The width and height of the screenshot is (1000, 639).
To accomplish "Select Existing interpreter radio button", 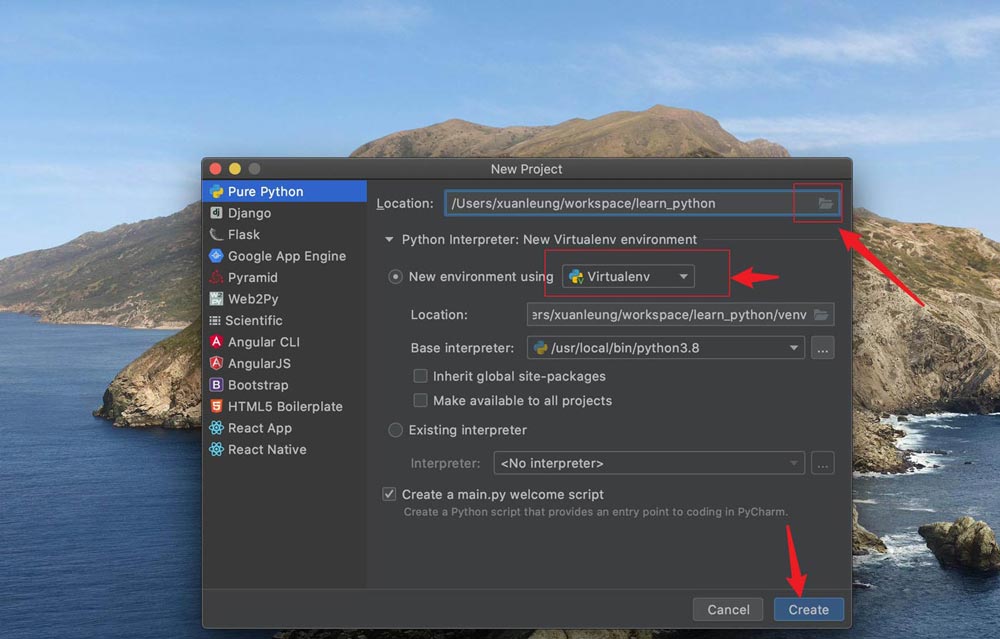I will [x=395, y=430].
